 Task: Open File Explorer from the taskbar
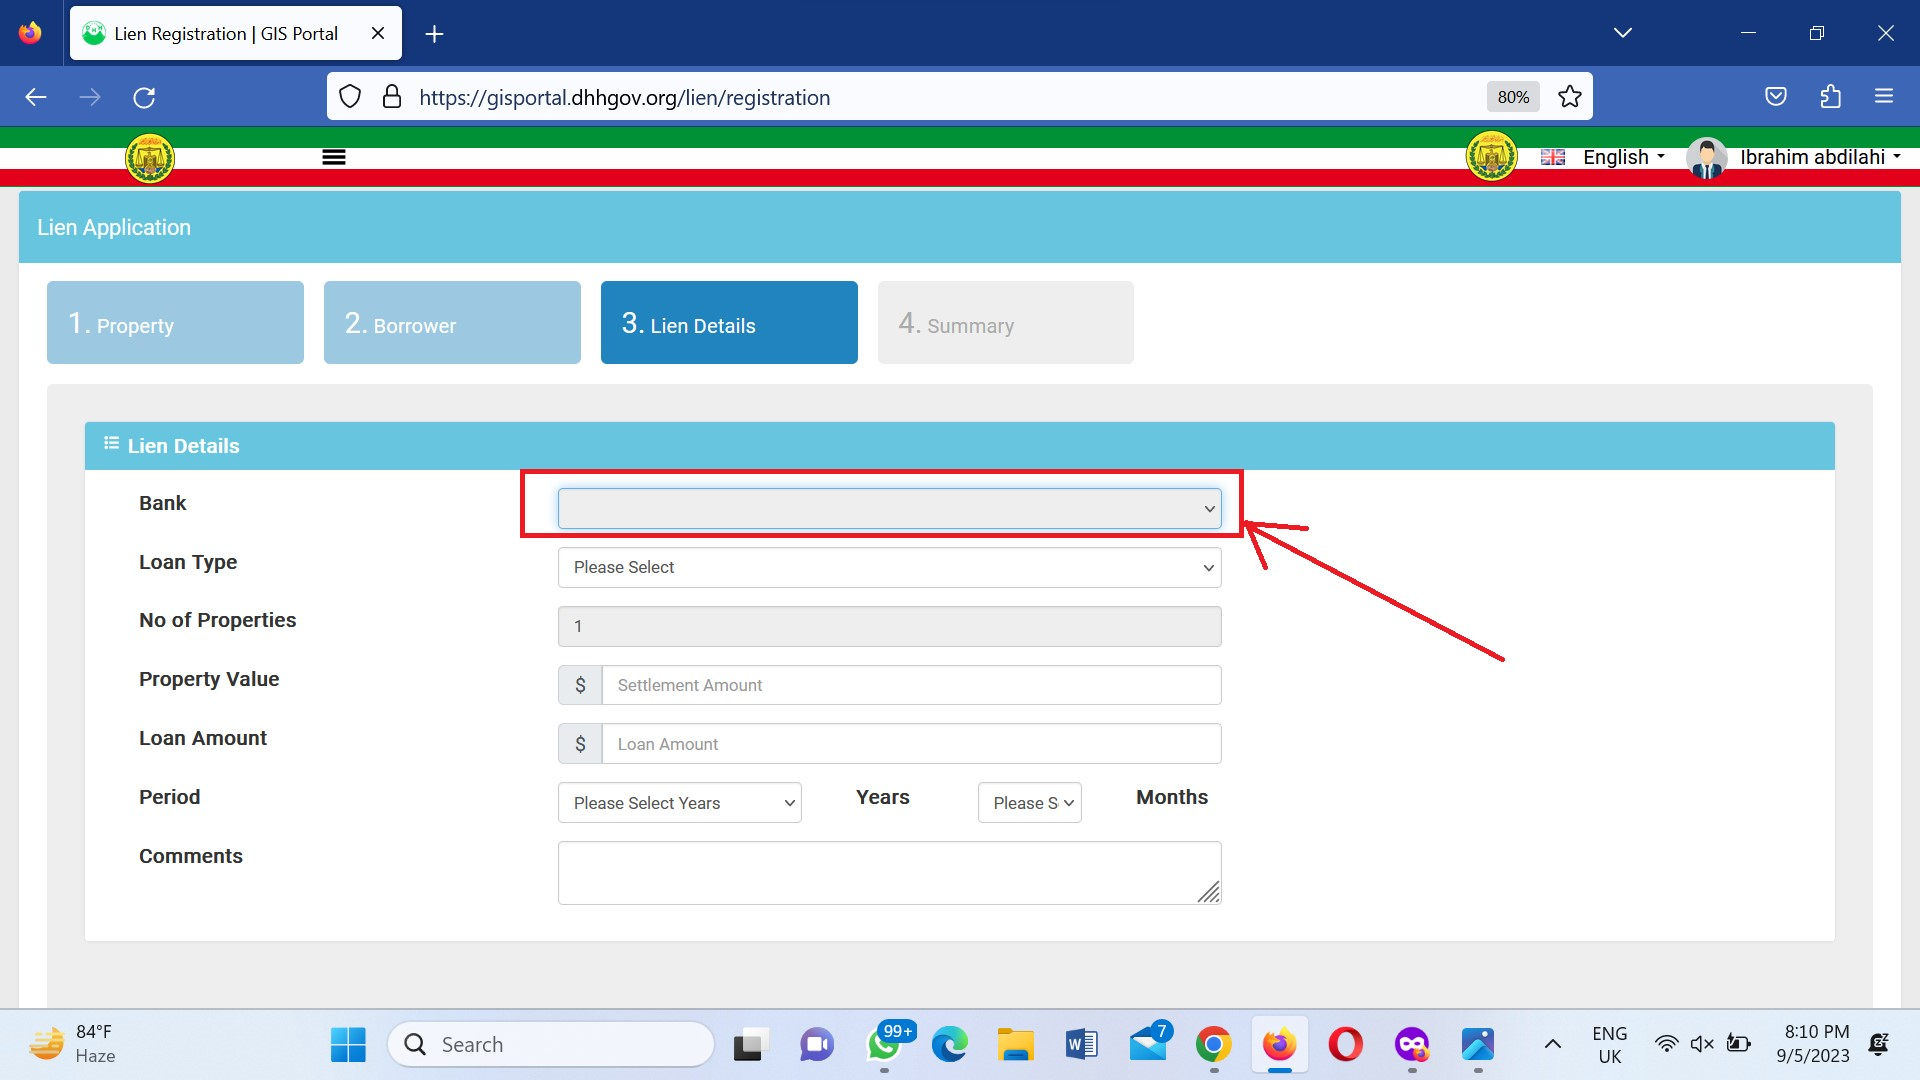[x=1016, y=1044]
